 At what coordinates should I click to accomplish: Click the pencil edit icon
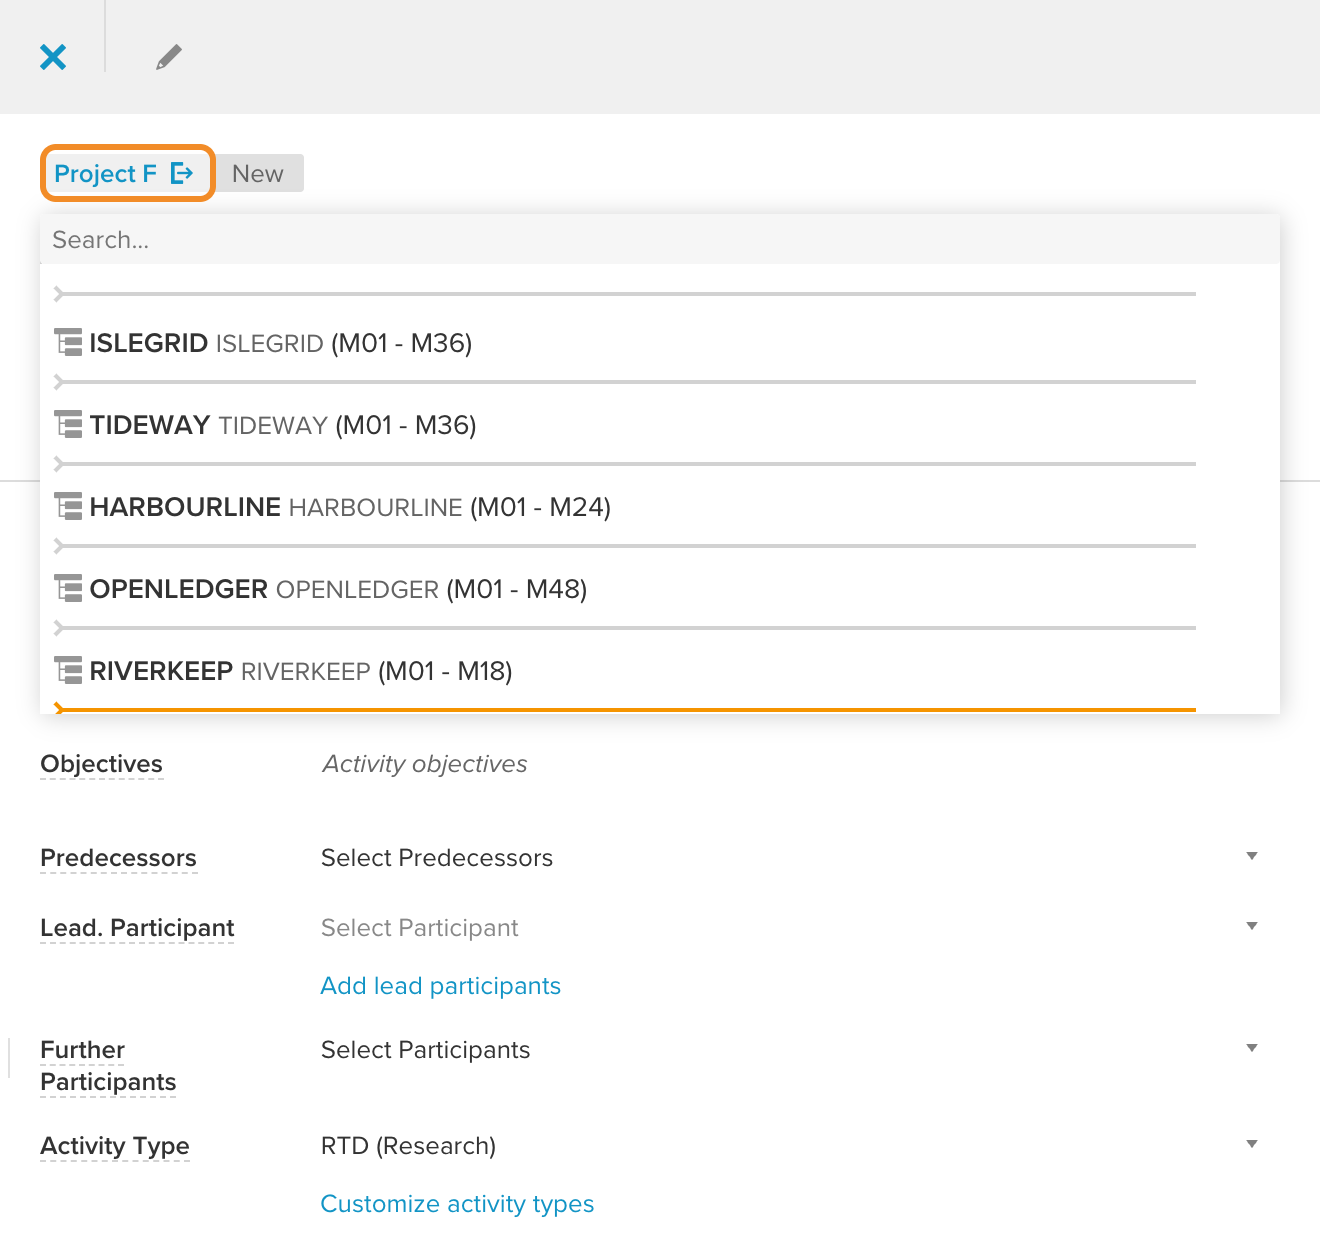[169, 57]
